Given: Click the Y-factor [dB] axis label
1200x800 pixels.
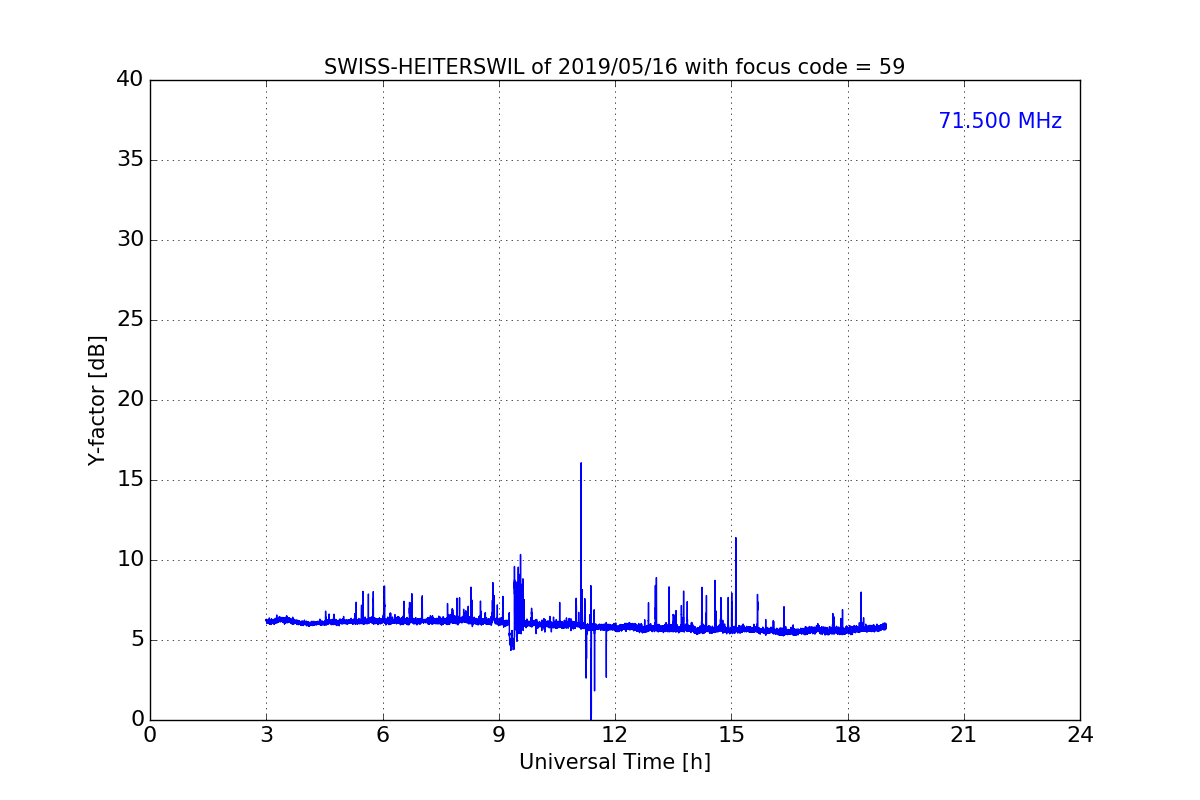Looking at the screenshot, I should point(97,400).
